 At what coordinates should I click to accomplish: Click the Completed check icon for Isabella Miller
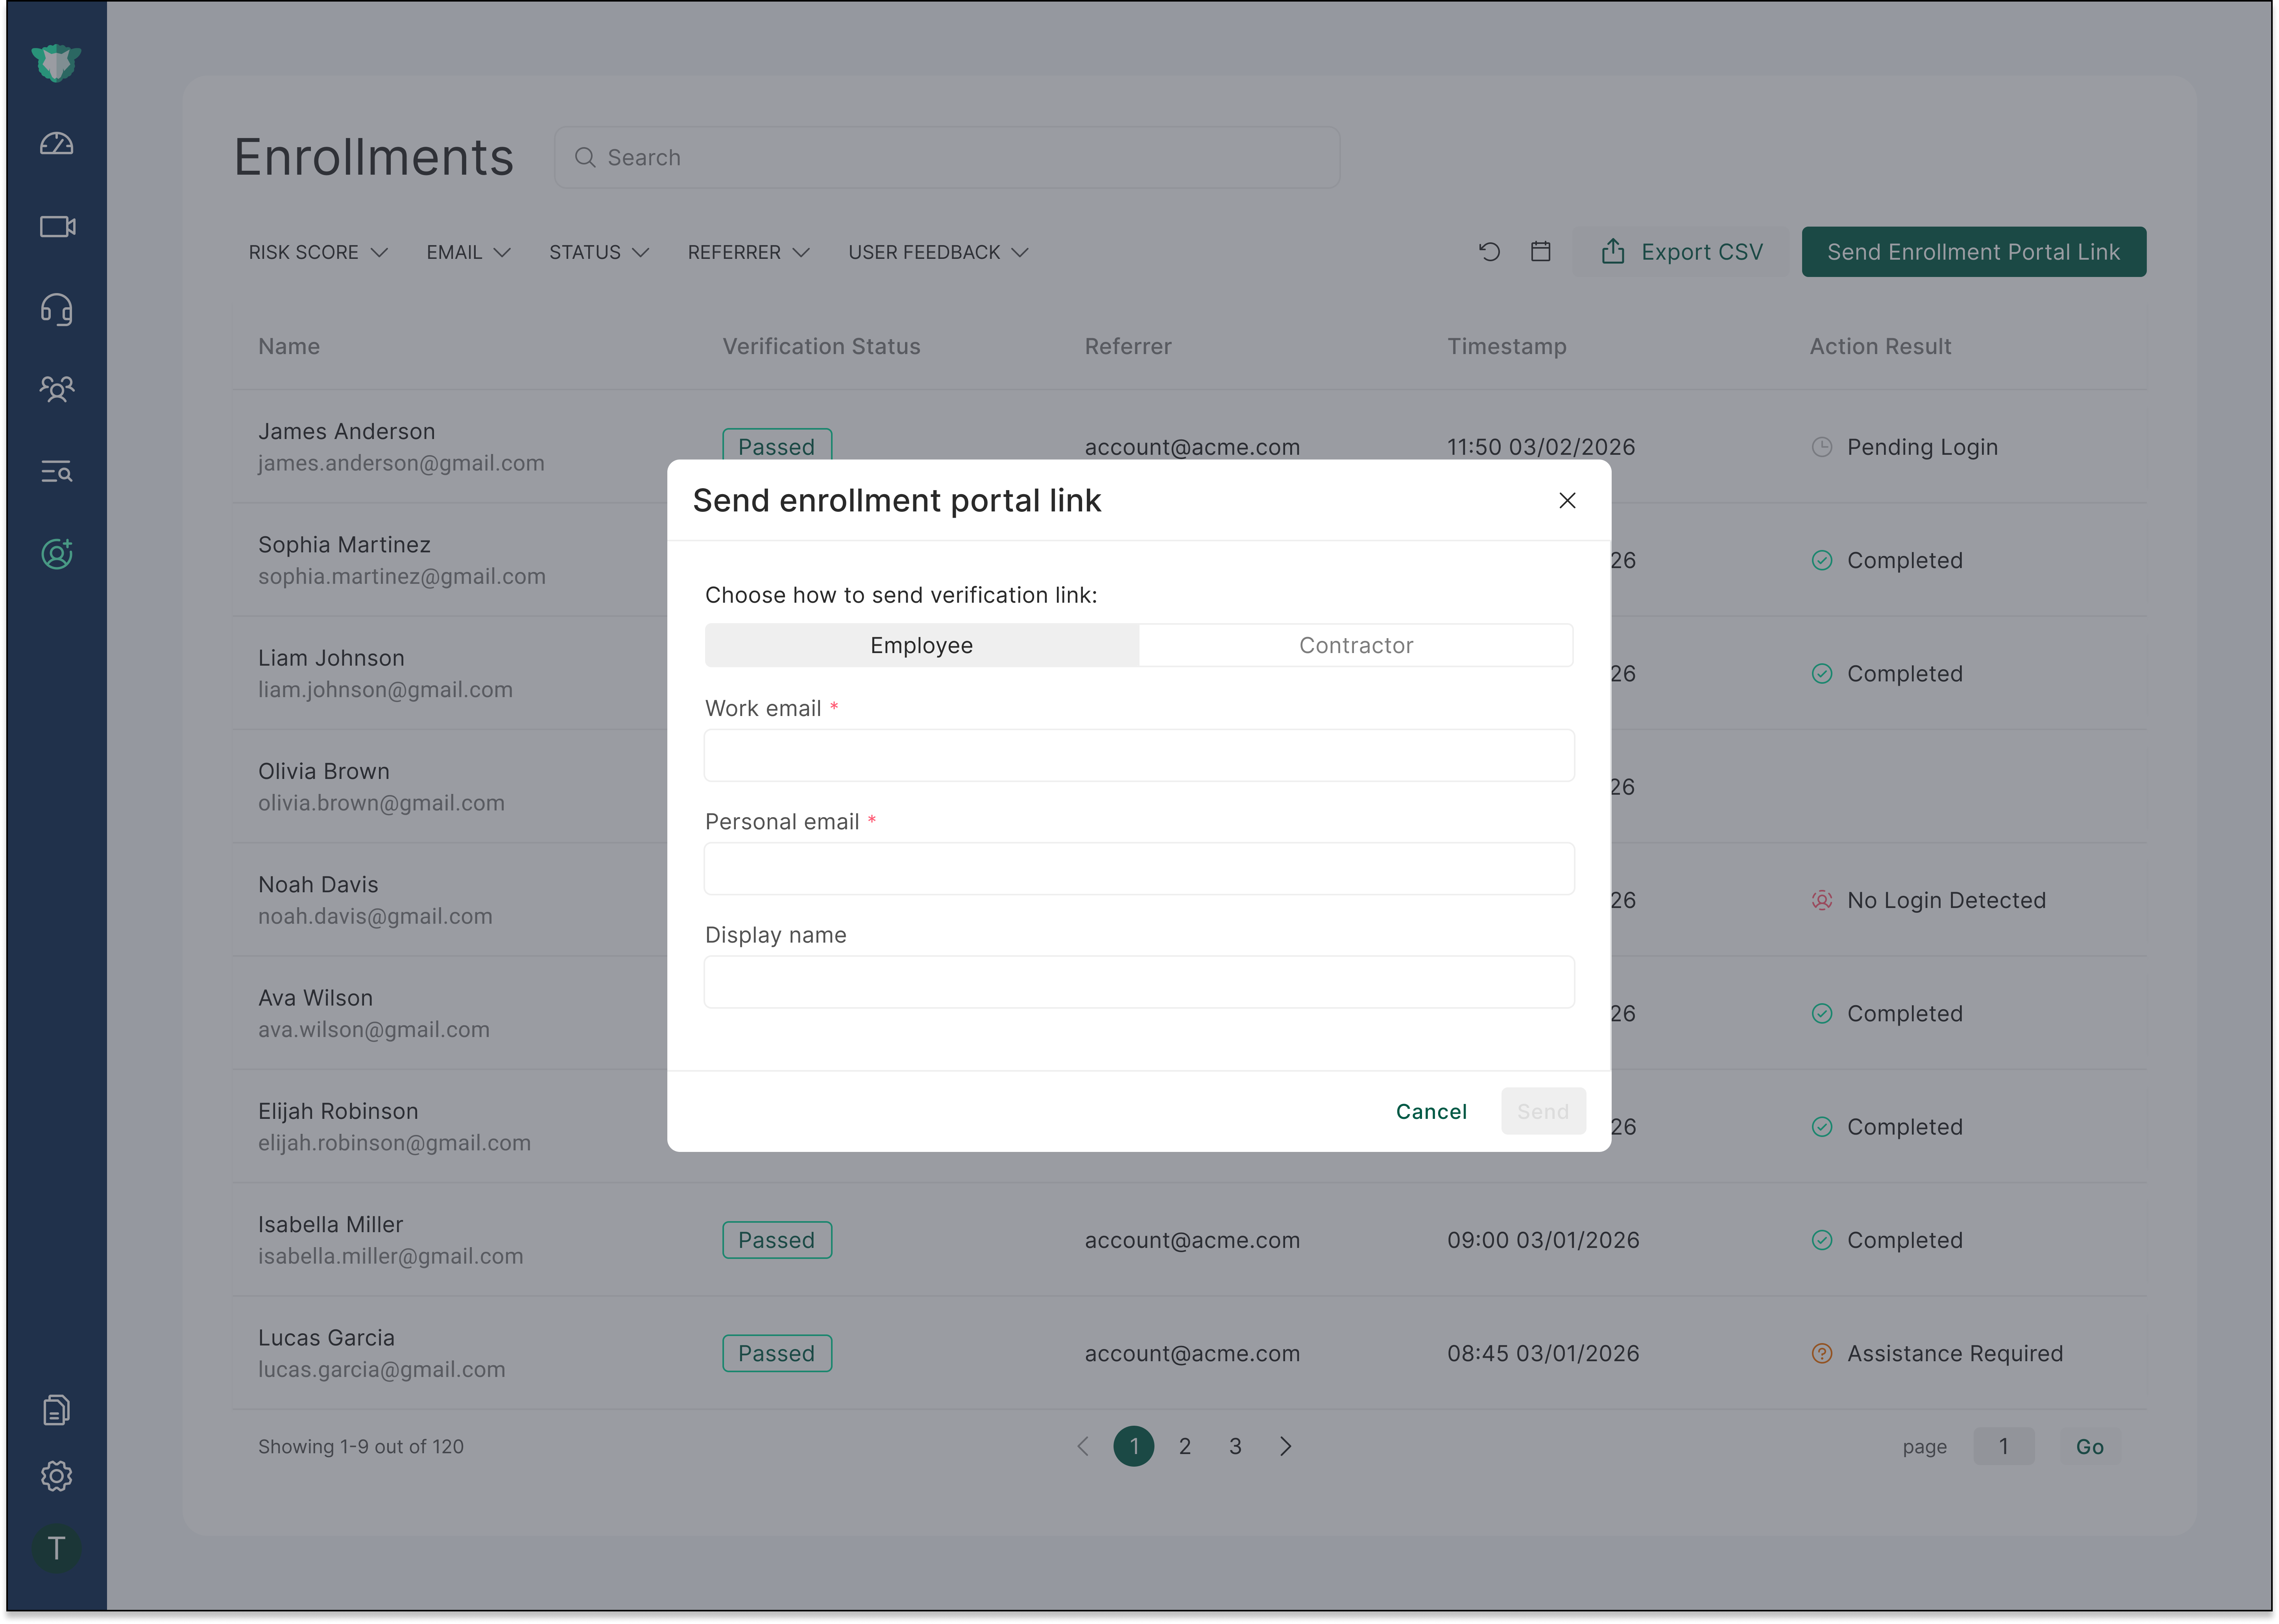[x=1822, y=1240]
